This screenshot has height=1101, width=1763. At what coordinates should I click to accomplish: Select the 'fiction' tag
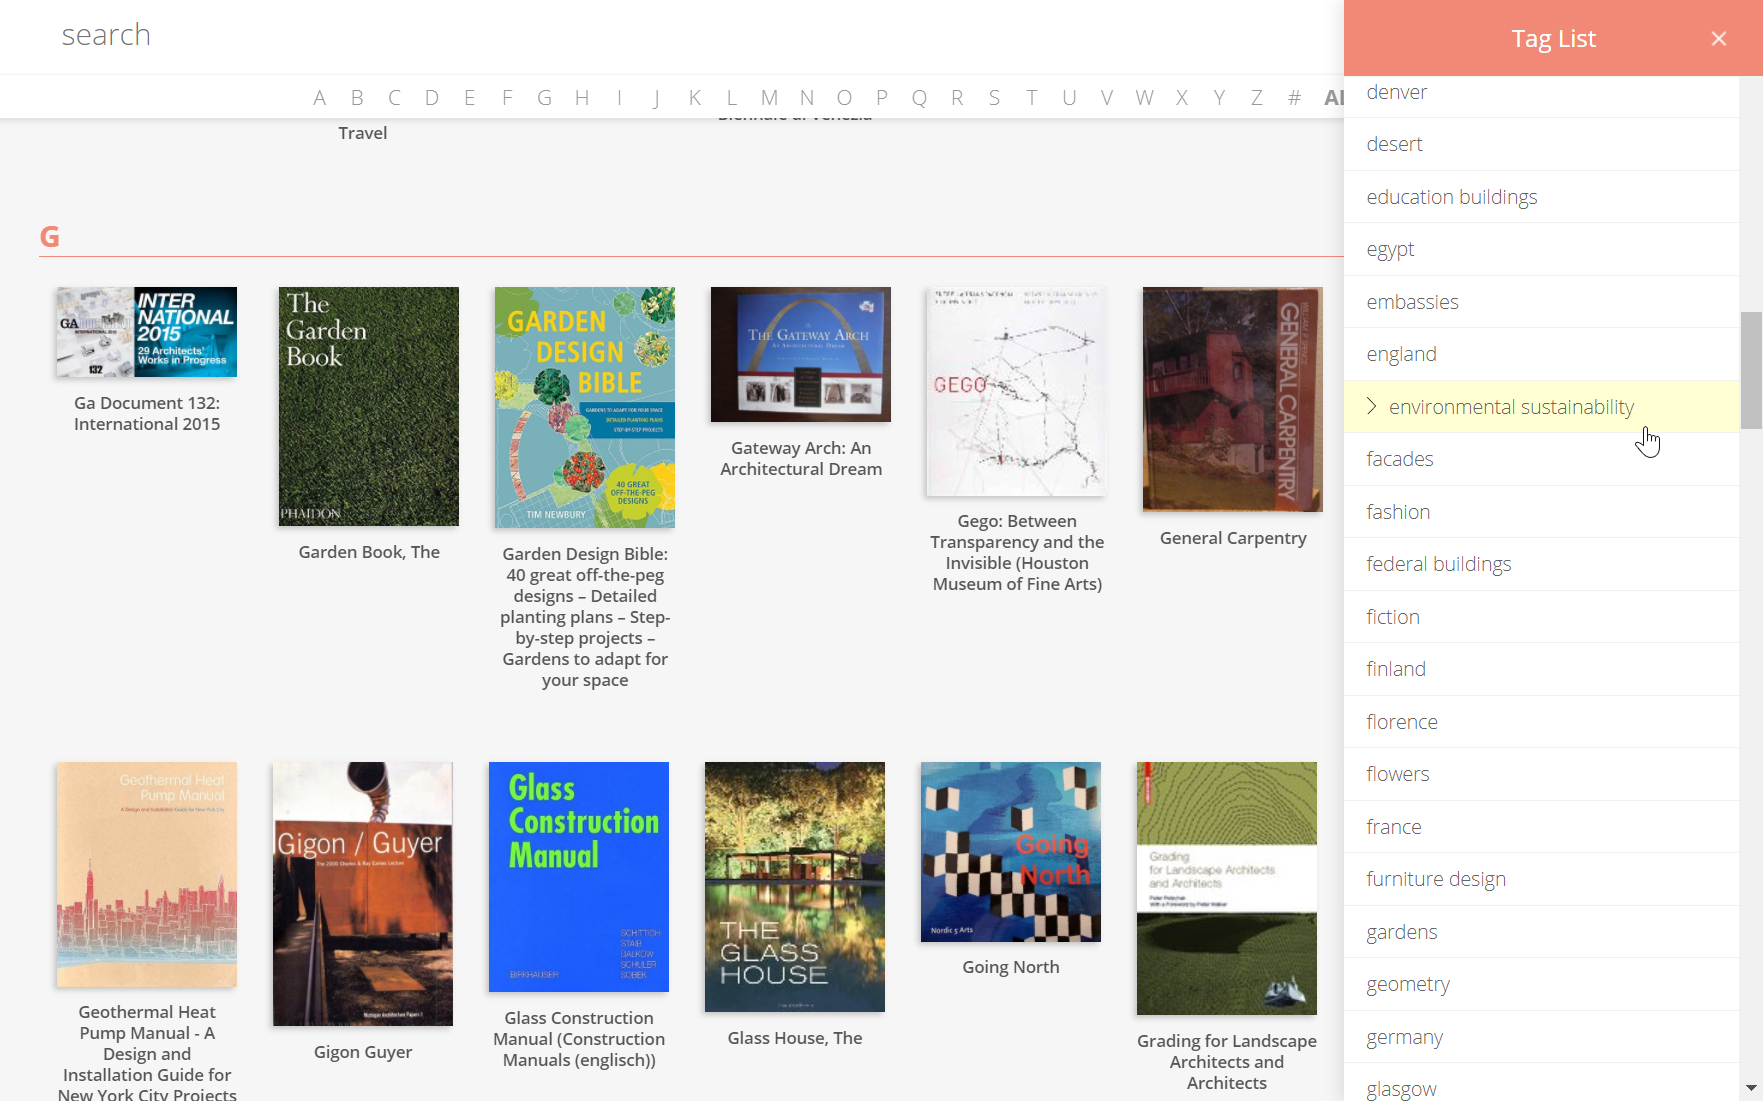1541,617
